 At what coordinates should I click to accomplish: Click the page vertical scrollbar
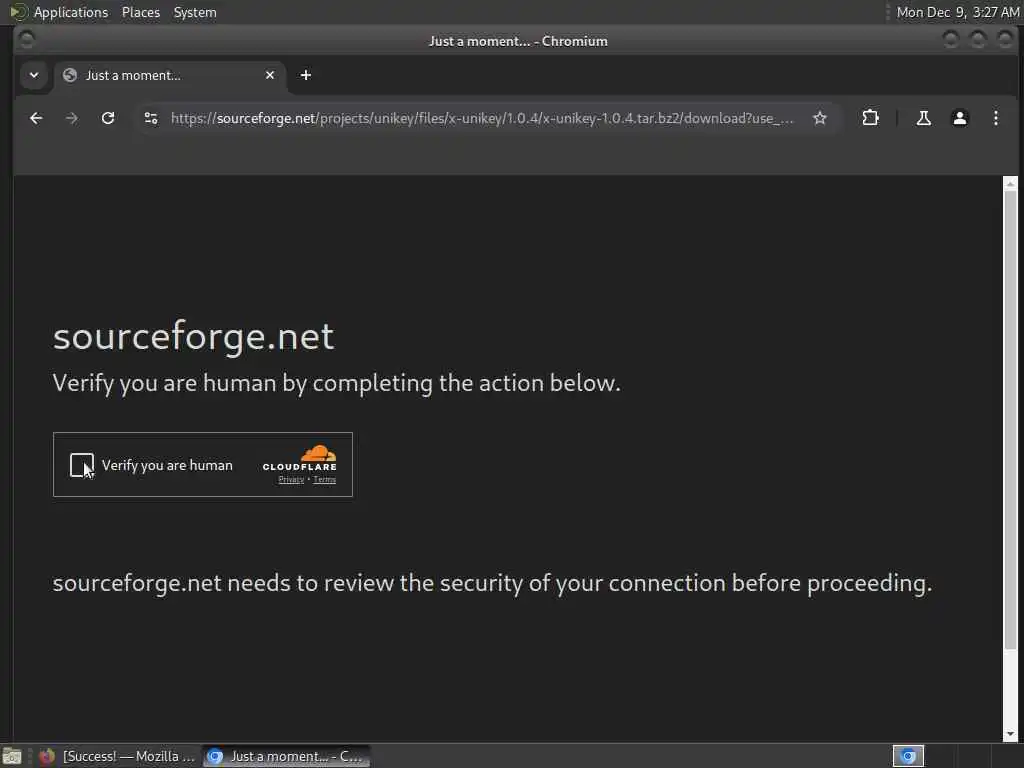coord(1010,418)
